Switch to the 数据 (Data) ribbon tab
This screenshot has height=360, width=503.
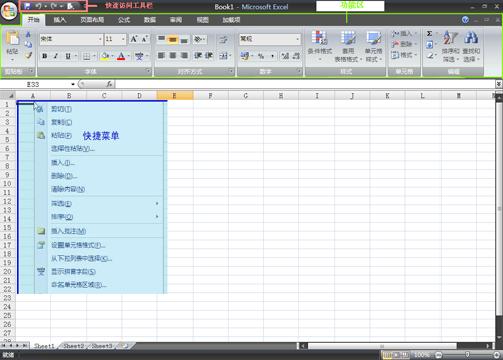[150, 20]
